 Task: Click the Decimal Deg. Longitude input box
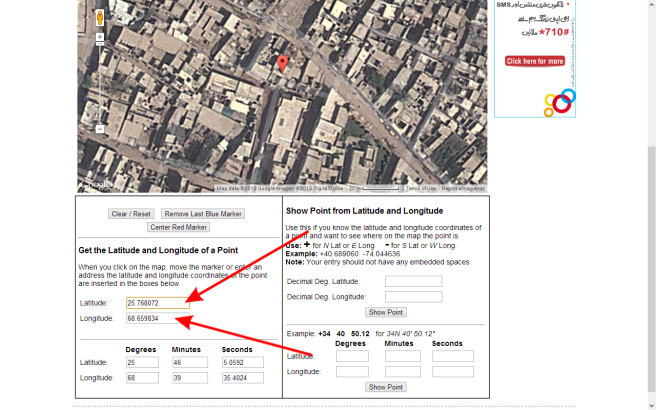coord(413,296)
